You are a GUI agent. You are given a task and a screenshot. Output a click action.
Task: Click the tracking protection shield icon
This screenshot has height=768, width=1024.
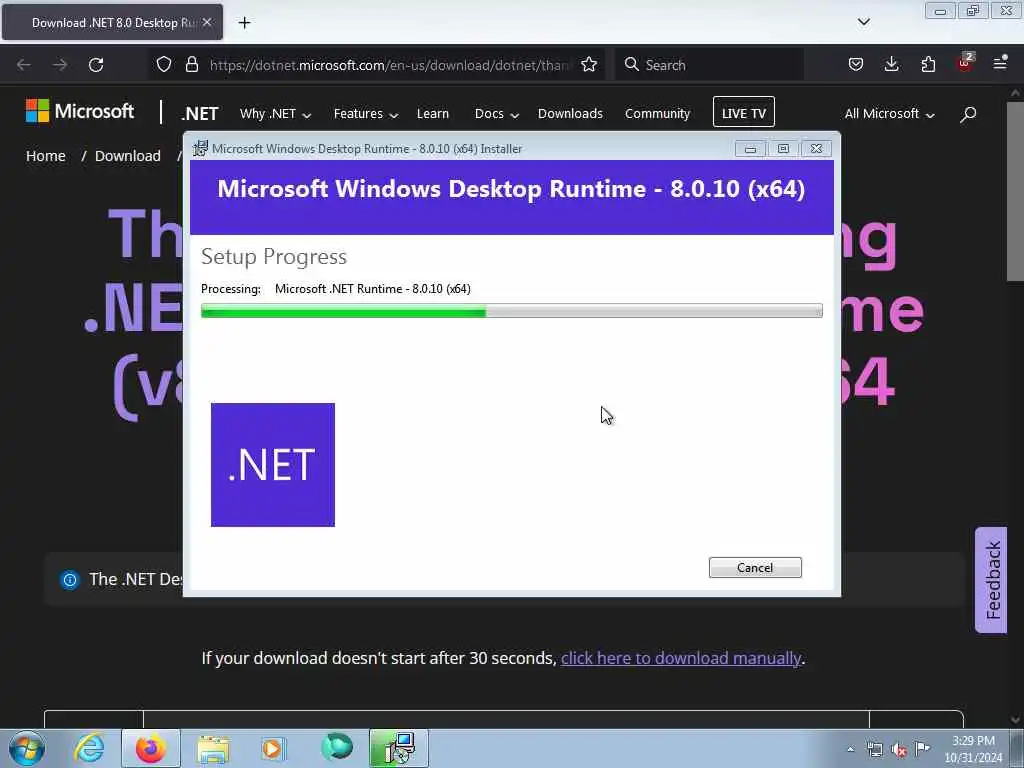click(x=164, y=65)
